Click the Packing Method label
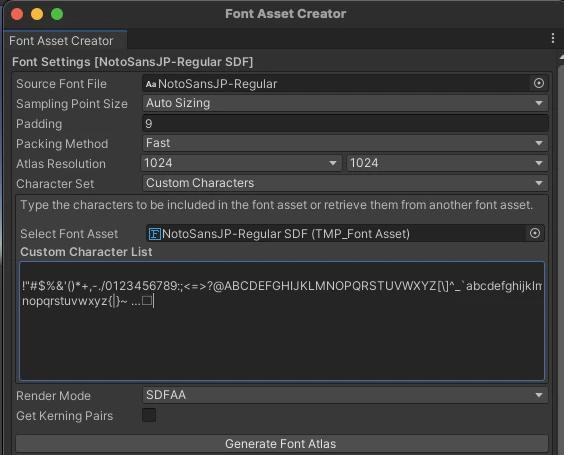The width and height of the screenshot is (564, 455). (x=62, y=144)
